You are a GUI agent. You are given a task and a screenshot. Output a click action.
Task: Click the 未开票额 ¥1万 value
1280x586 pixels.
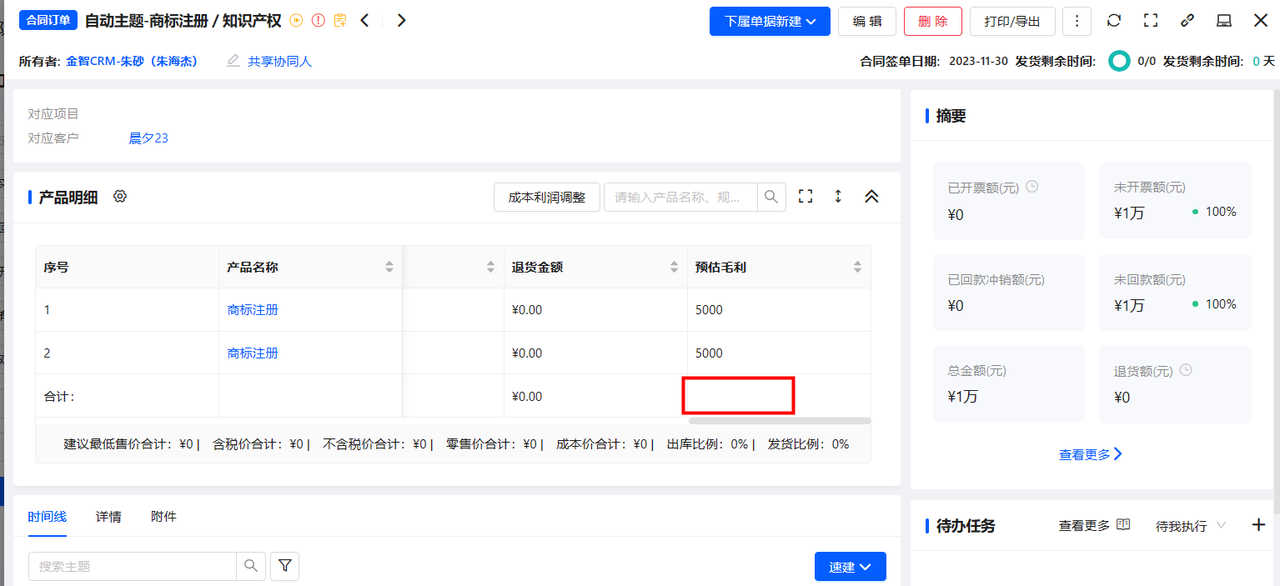click(1129, 213)
